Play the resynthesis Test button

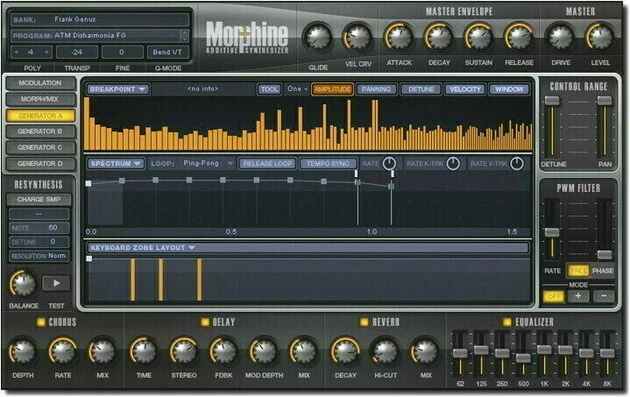[56, 283]
